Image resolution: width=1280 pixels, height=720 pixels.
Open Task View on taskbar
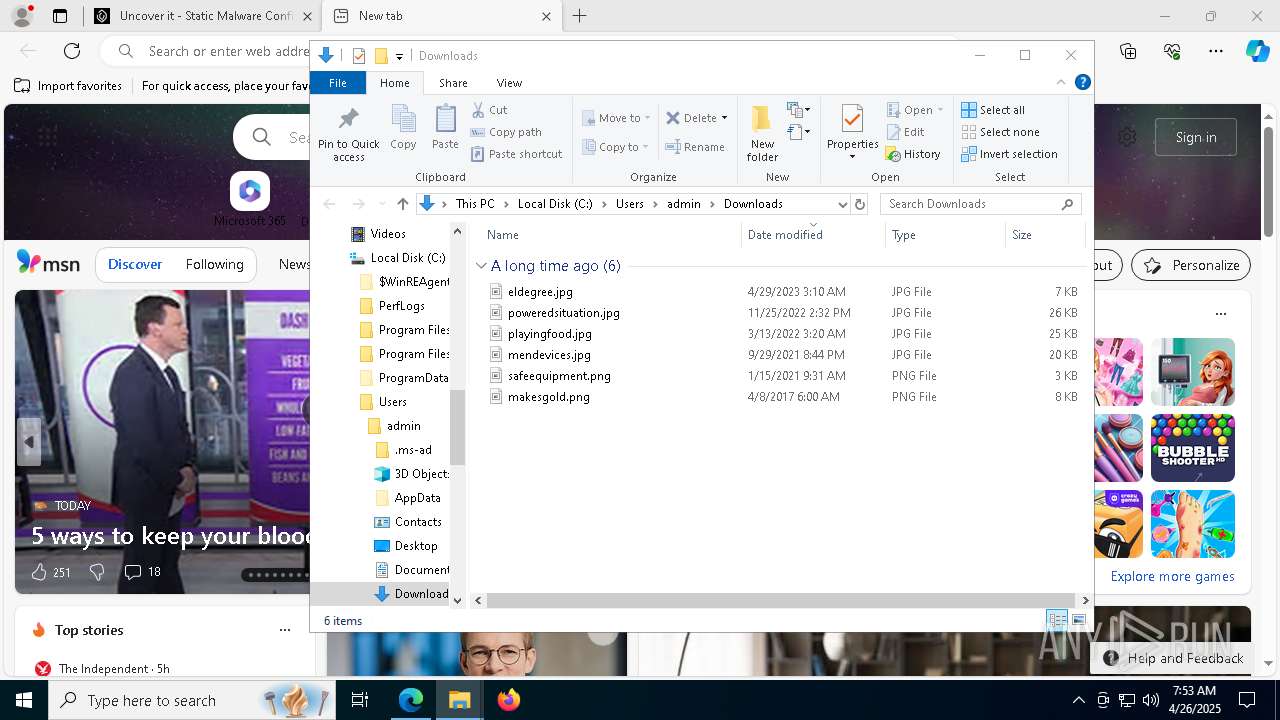(360, 700)
